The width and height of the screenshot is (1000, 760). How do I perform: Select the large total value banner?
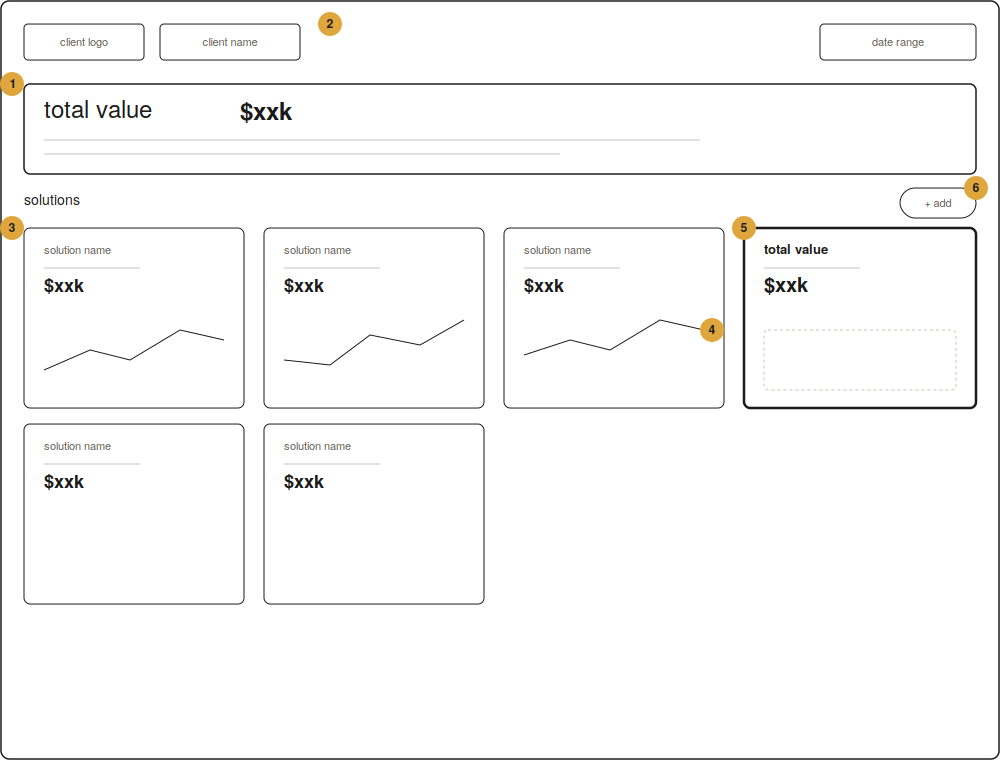(x=500, y=129)
